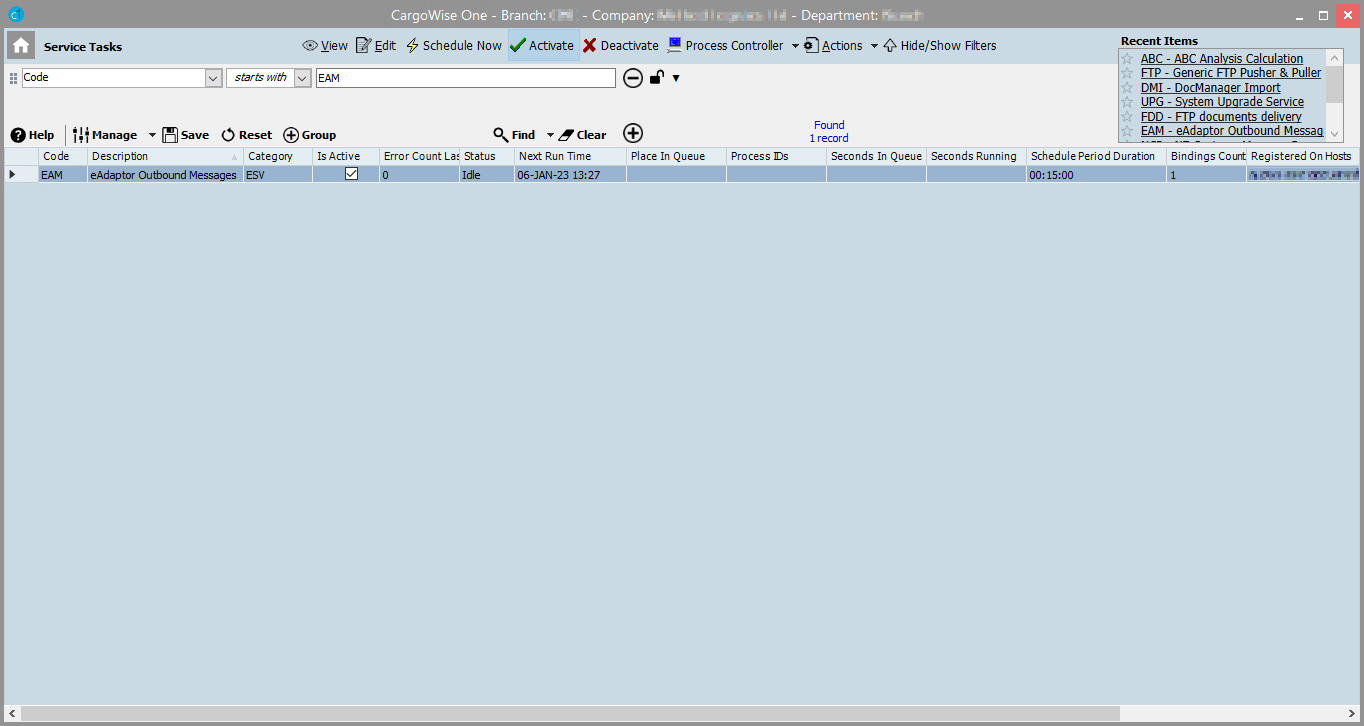Viewport: 1364px width, 726px height.
Task: Trigger Schedule Now with the lightning icon
Action: (411, 45)
